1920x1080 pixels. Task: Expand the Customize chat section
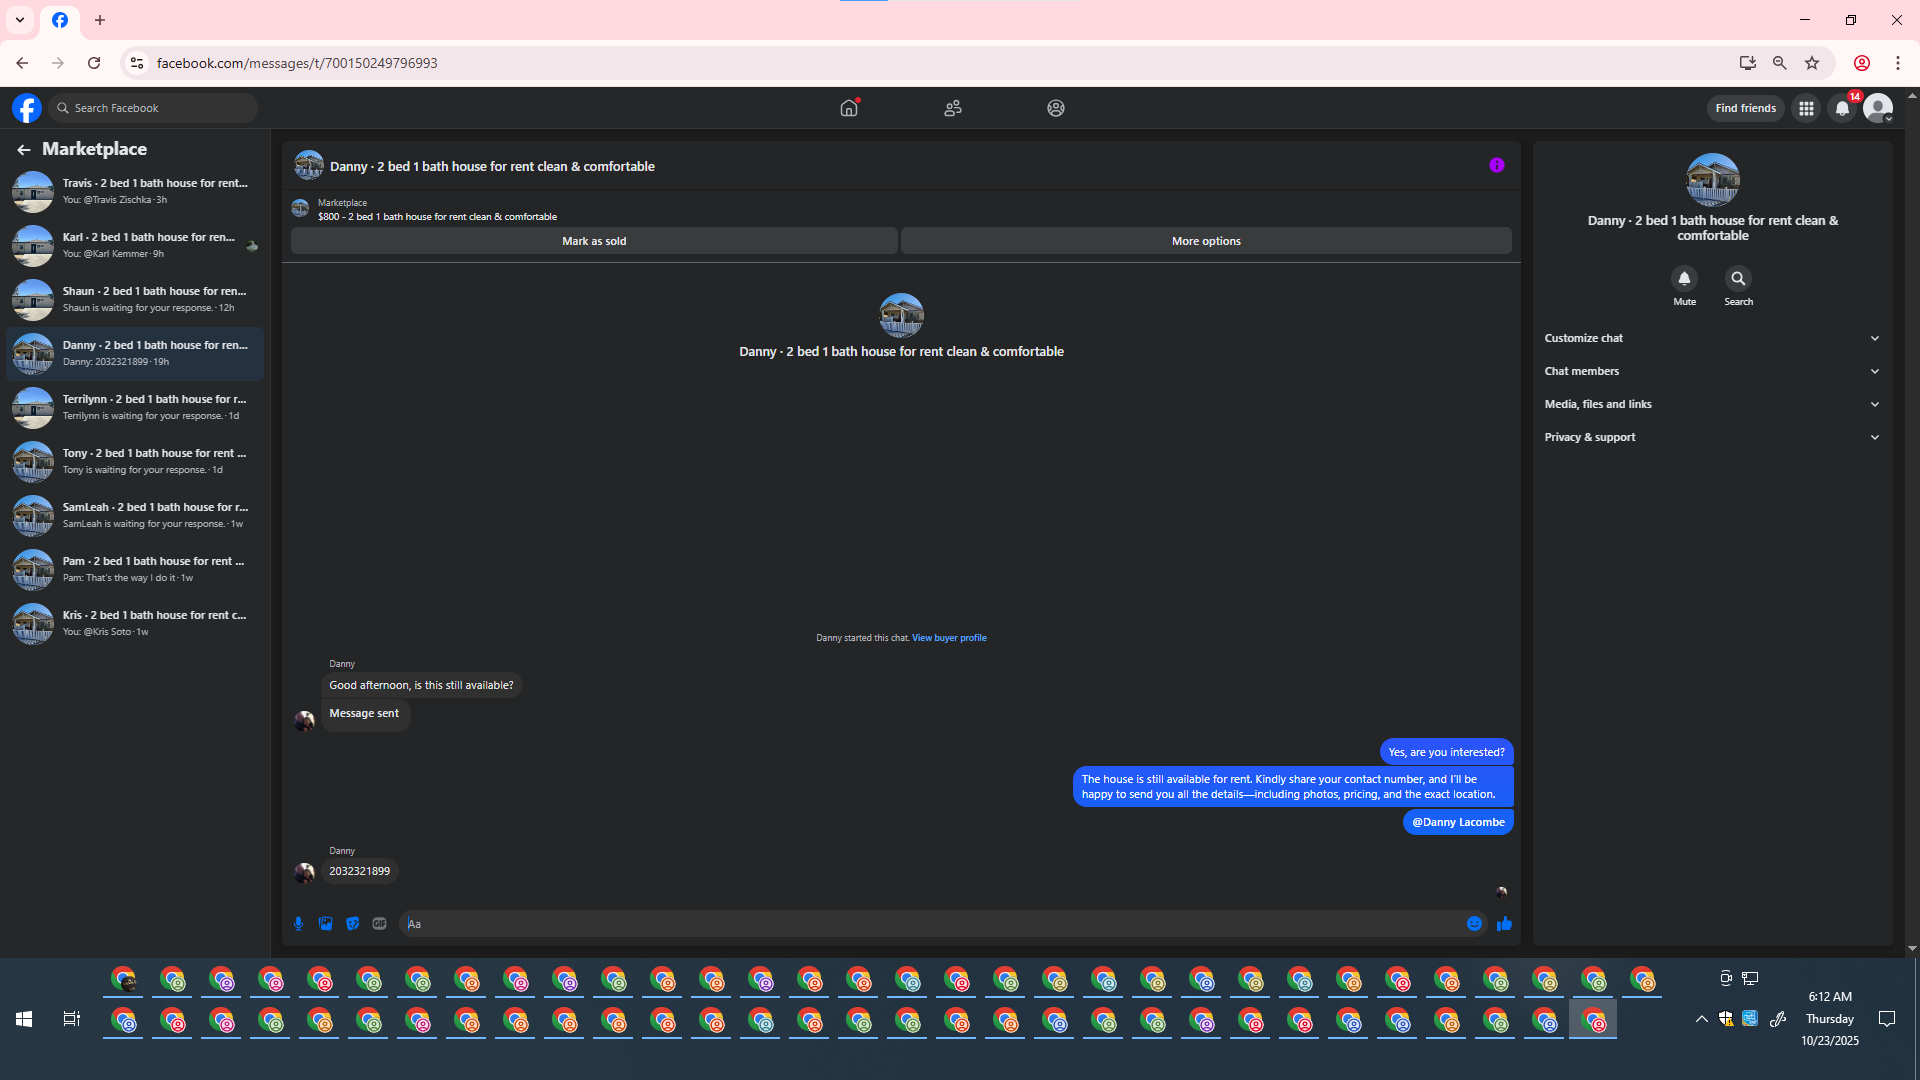[x=1712, y=338]
